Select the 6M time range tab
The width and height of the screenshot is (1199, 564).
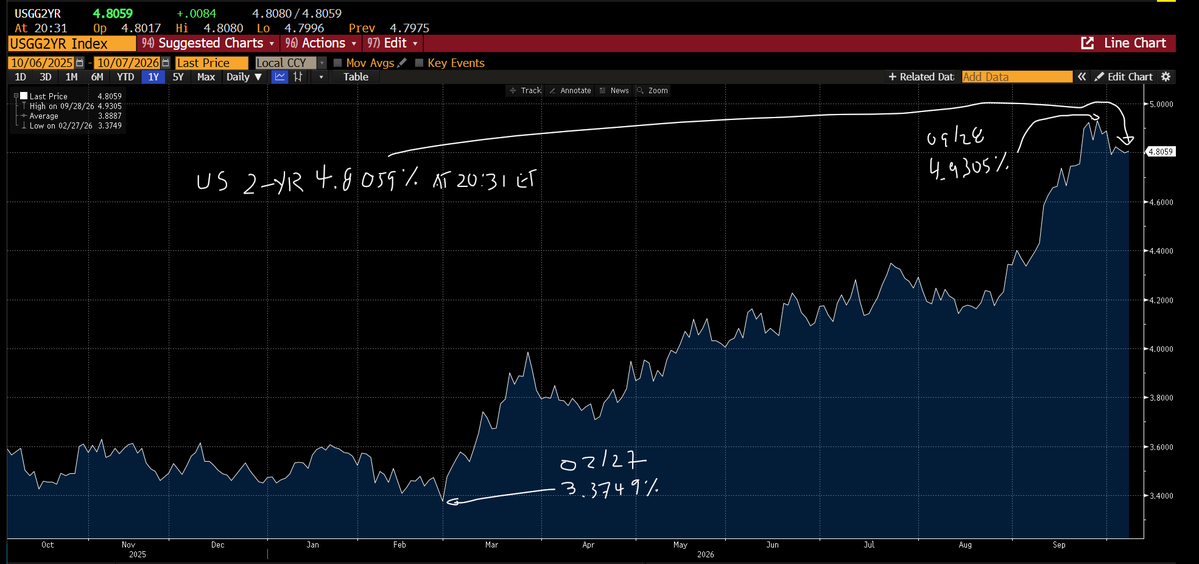(97, 77)
